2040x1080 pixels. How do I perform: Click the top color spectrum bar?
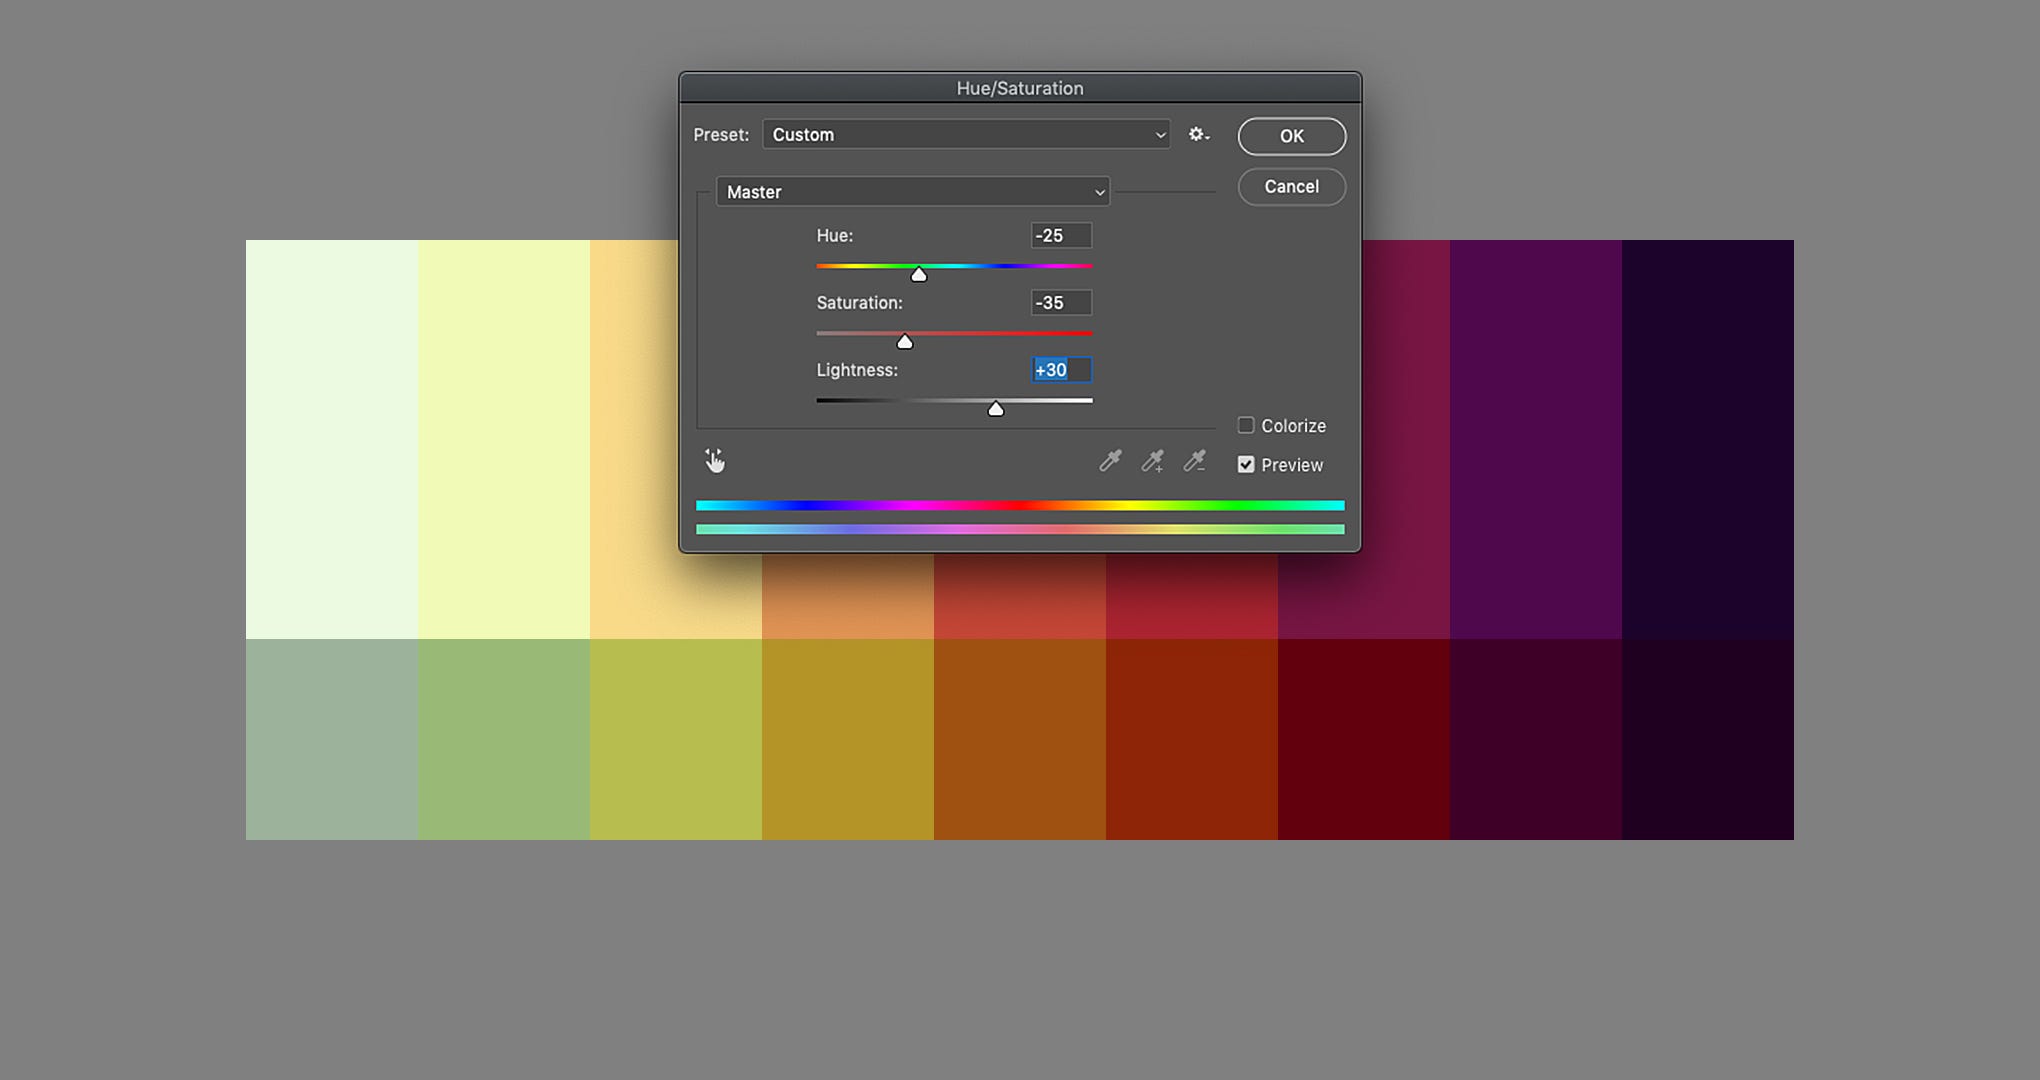pos(1020,505)
